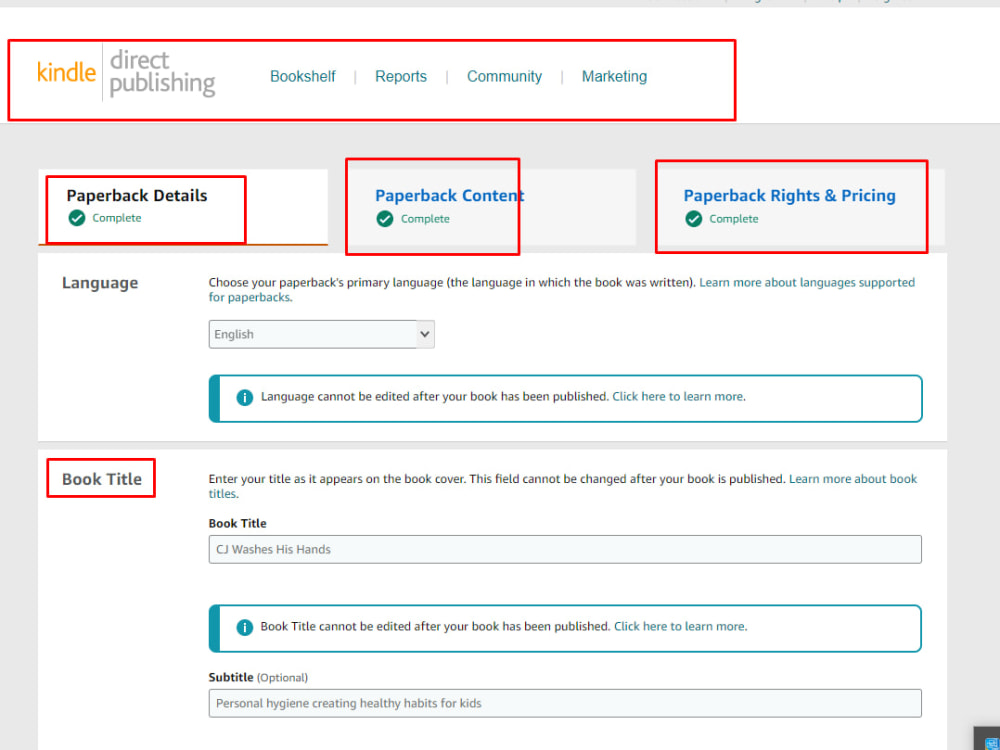Click the language dropdown arrow
This screenshot has width=1000, height=750.
(425, 334)
